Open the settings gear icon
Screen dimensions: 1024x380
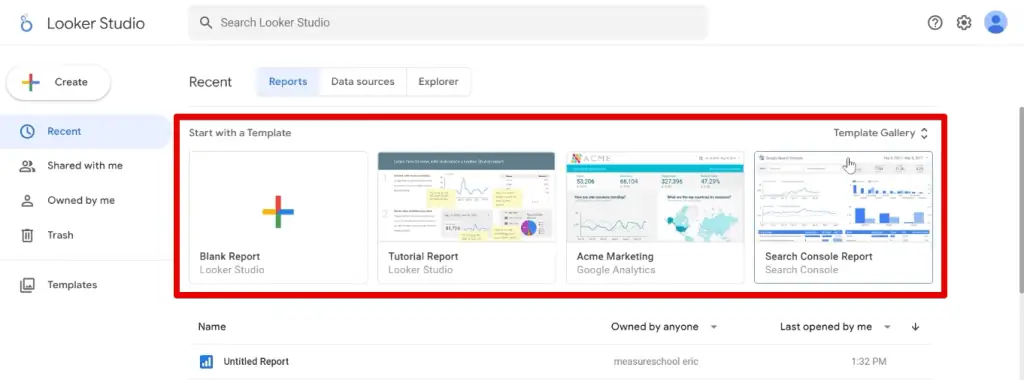(x=964, y=23)
